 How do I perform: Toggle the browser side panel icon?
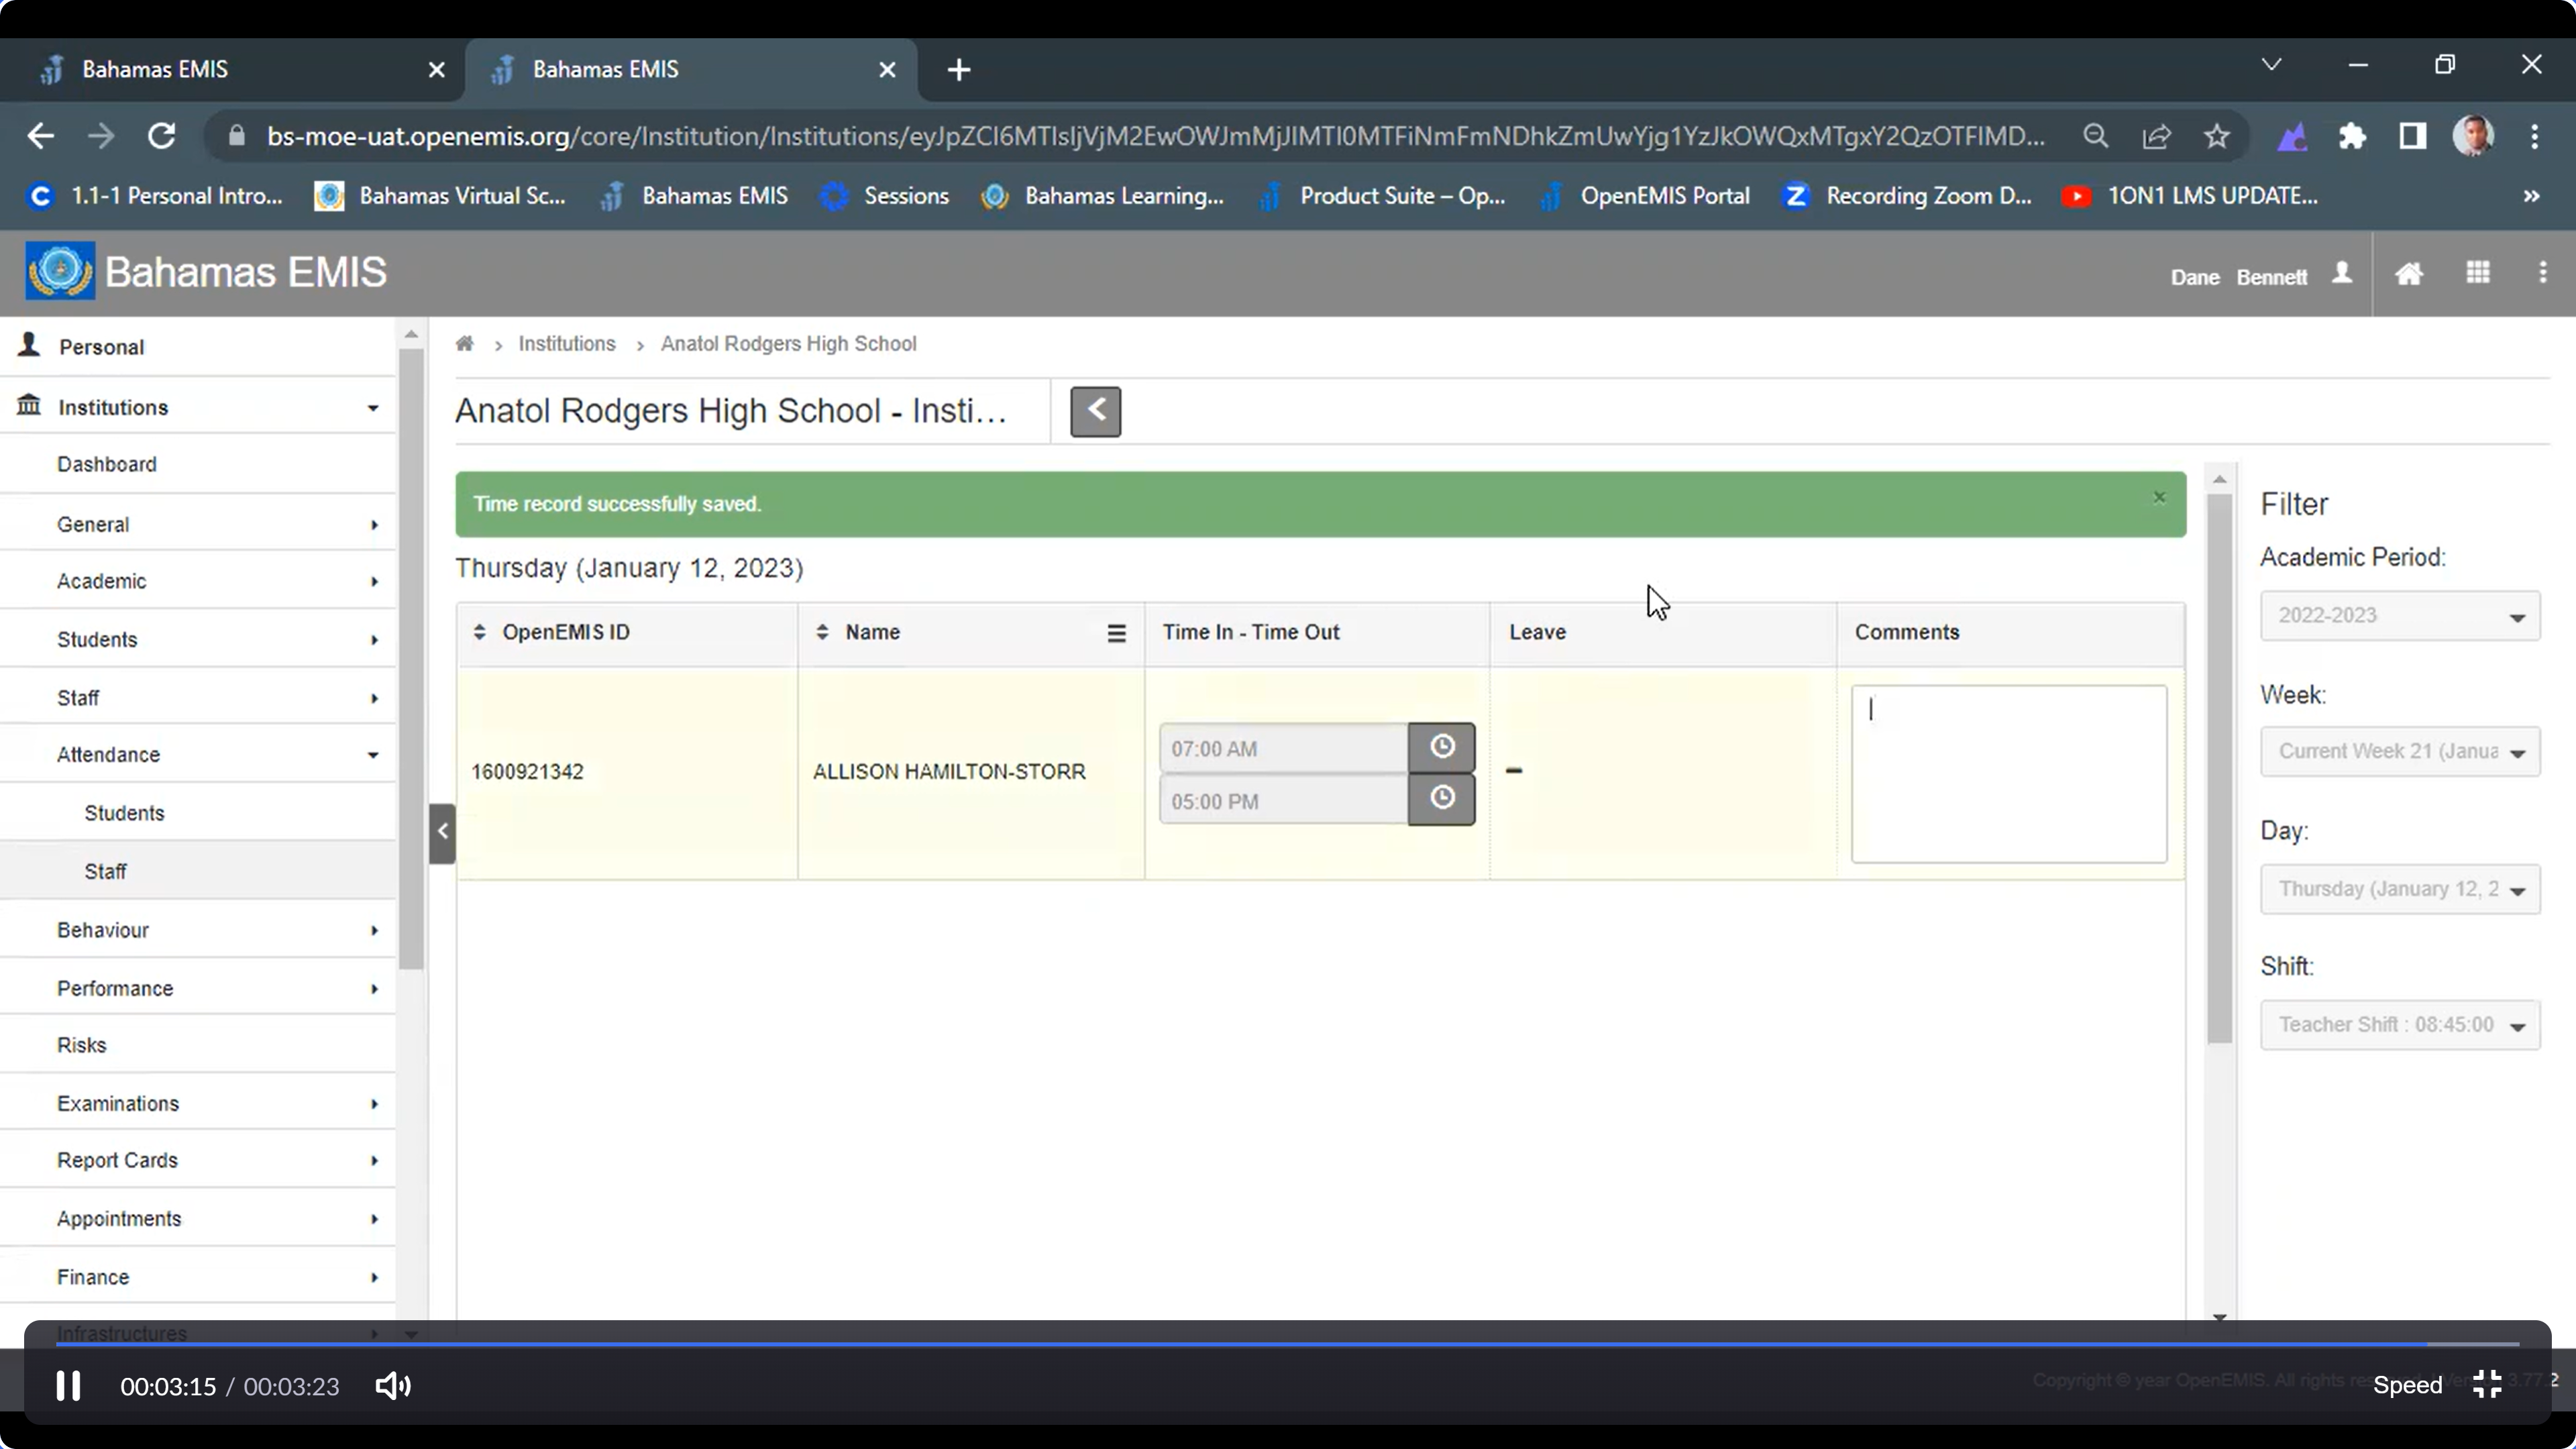2413,136
